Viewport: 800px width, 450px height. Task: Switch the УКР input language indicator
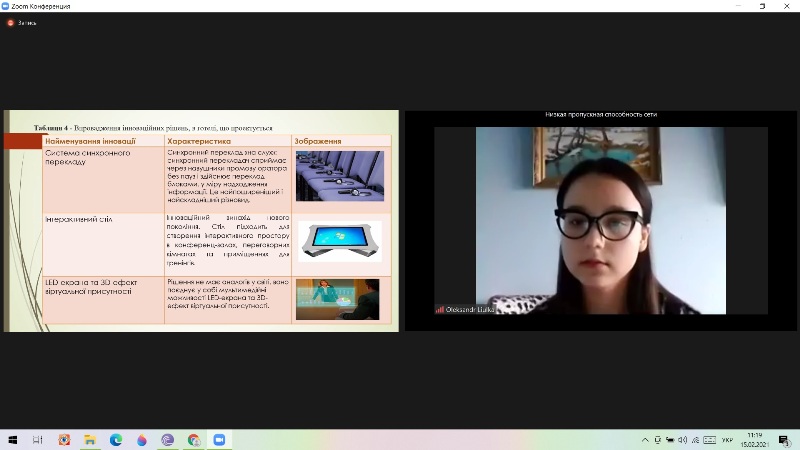click(x=728, y=440)
